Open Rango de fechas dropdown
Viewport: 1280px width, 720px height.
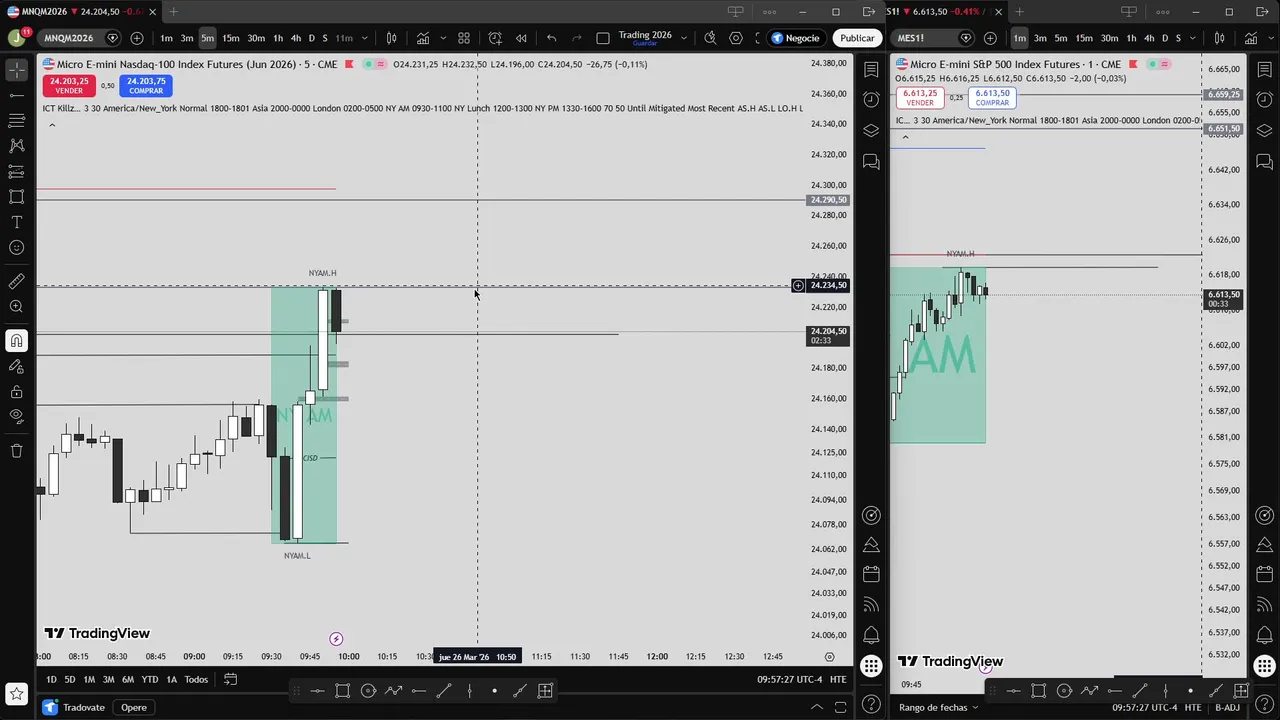pyautogui.click(x=939, y=707)
